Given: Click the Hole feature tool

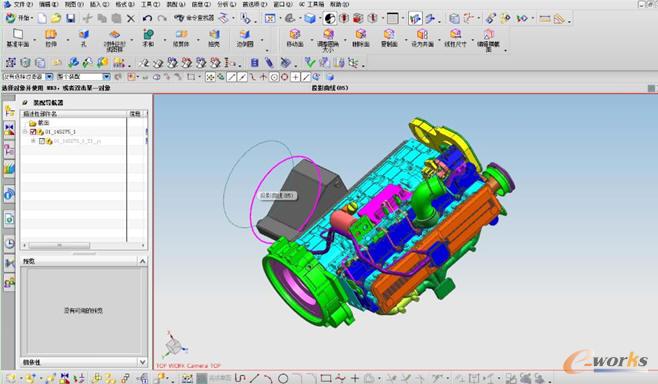Looking at the screenshot, I should 84,37.
